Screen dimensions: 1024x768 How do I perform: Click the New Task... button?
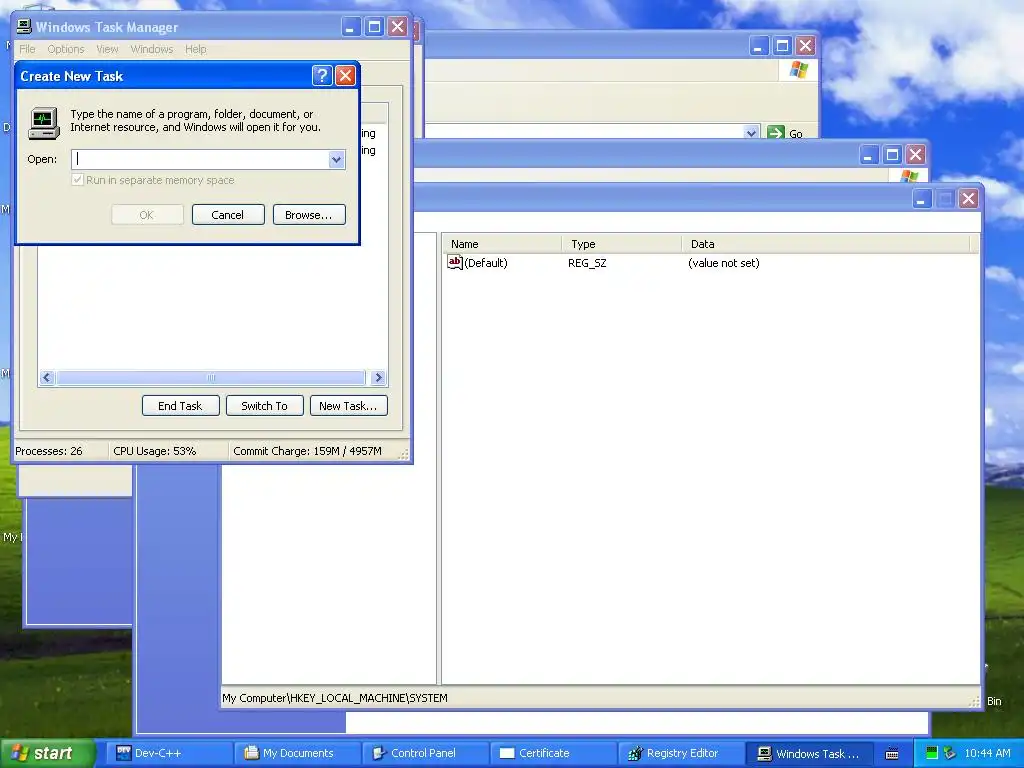[x=349, y=406]
